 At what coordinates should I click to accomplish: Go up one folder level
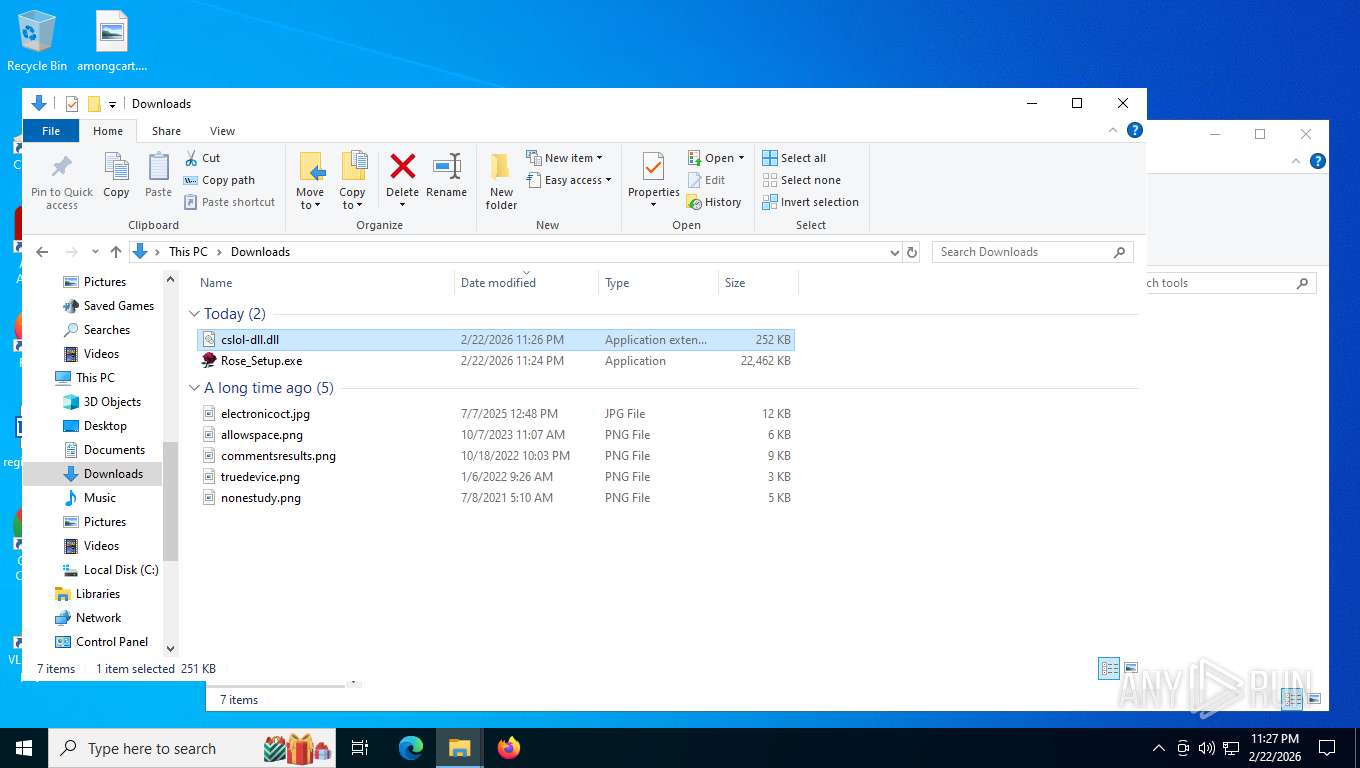click(116, 252)
